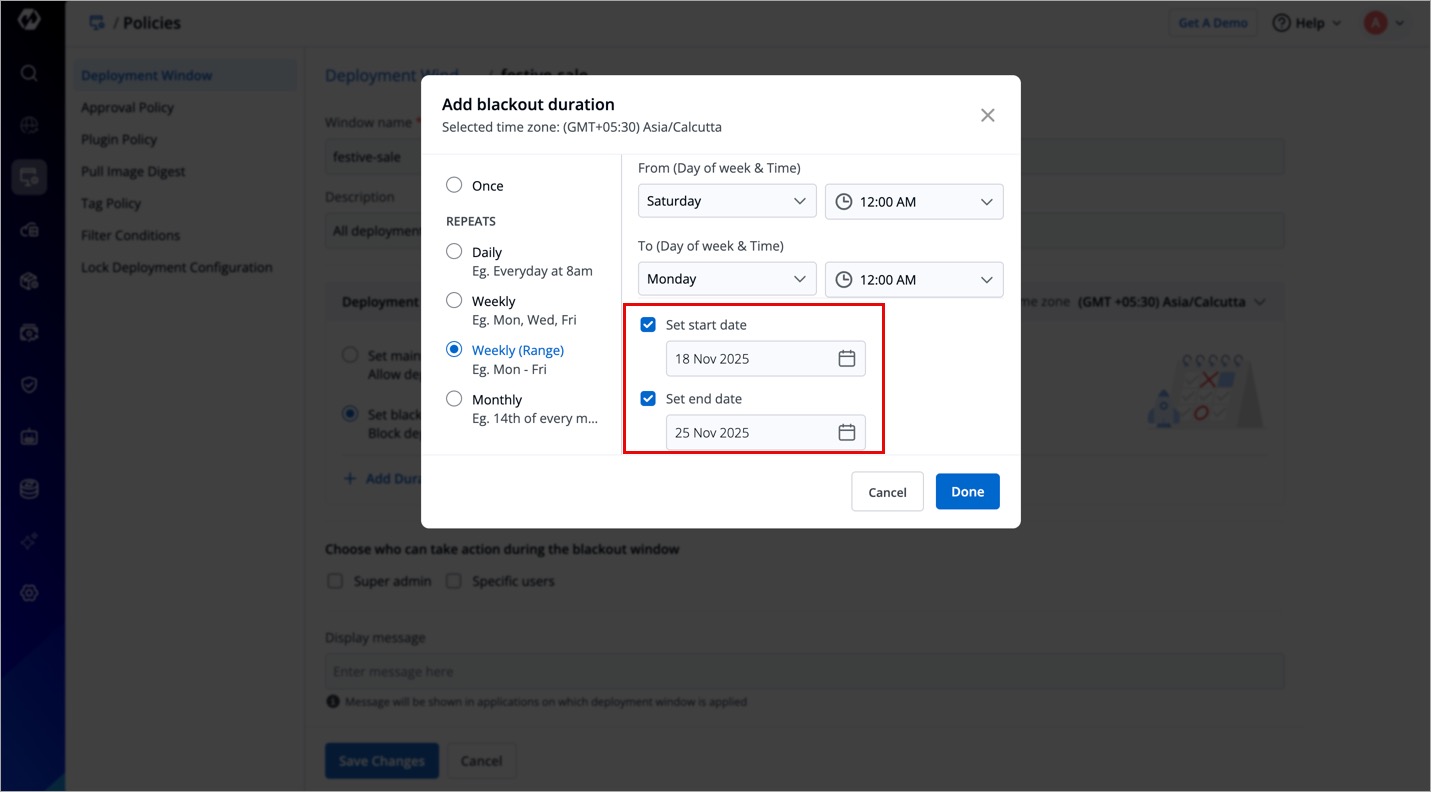Uncheck the Set start date checkbox
1431x792 pixels.
648,325
